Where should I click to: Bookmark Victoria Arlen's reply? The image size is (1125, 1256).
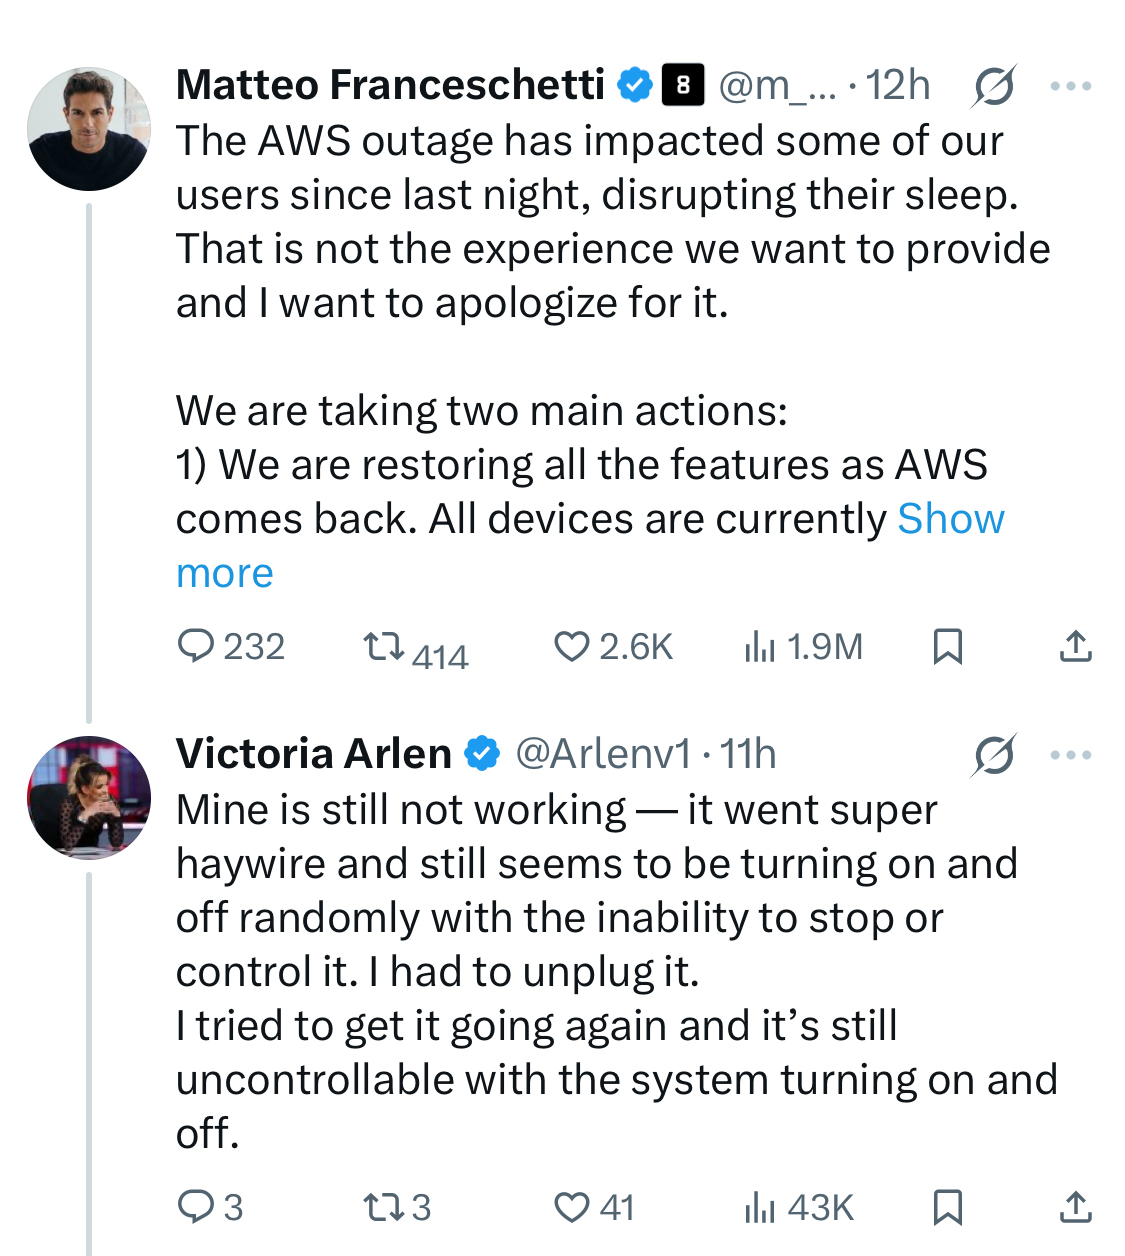(947, 1207)
